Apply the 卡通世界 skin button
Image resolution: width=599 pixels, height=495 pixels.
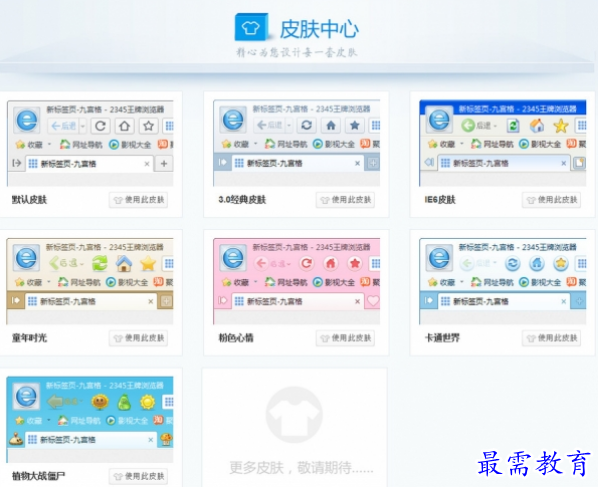click(551, 338)
